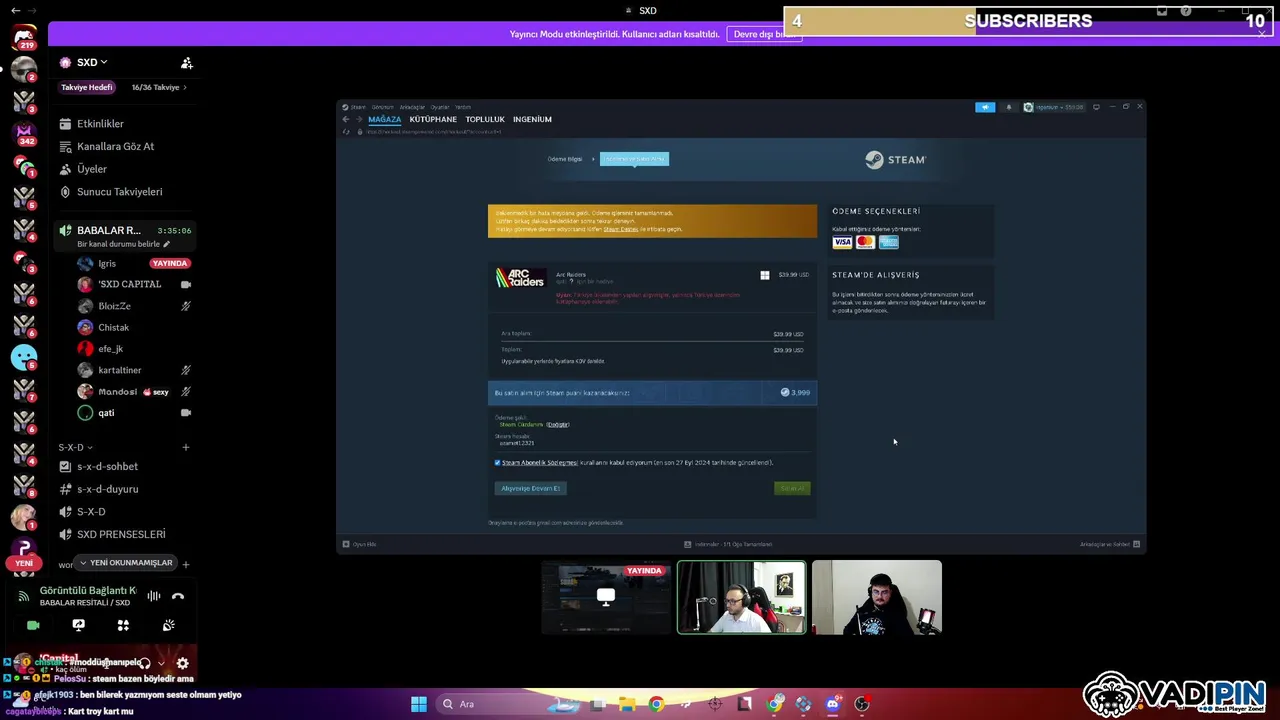Click the green Satın Al purchase button

[x=792, y=488]
